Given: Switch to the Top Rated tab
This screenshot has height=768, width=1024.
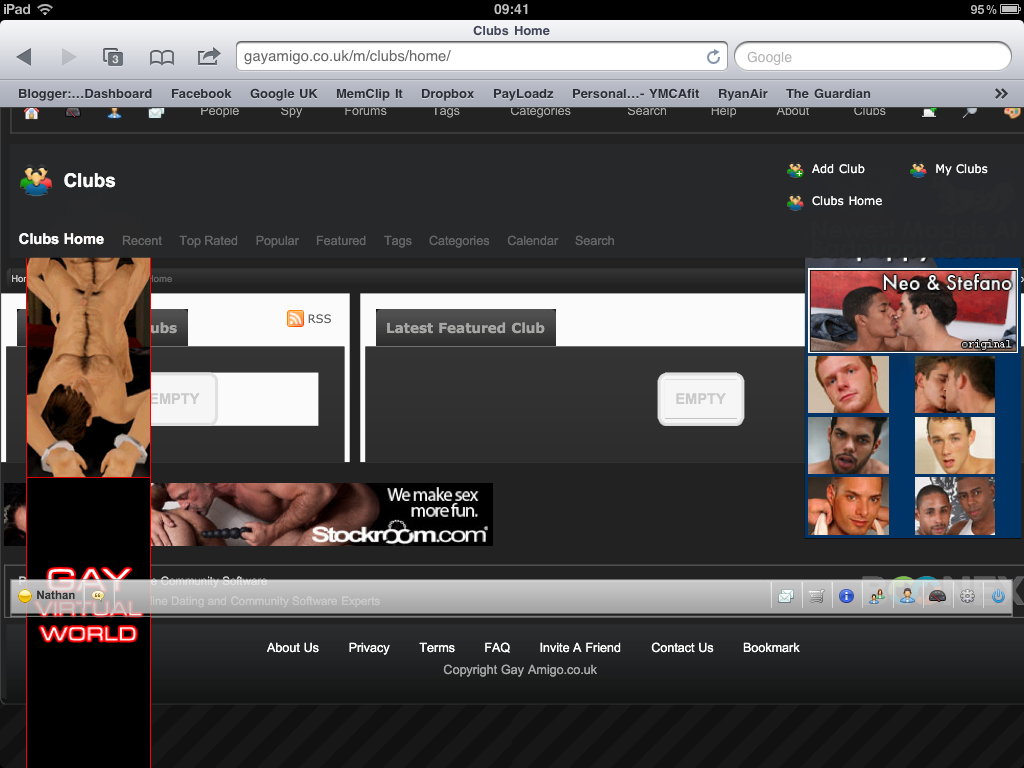Looking at the screenshot, I should [x=208, y=241].
